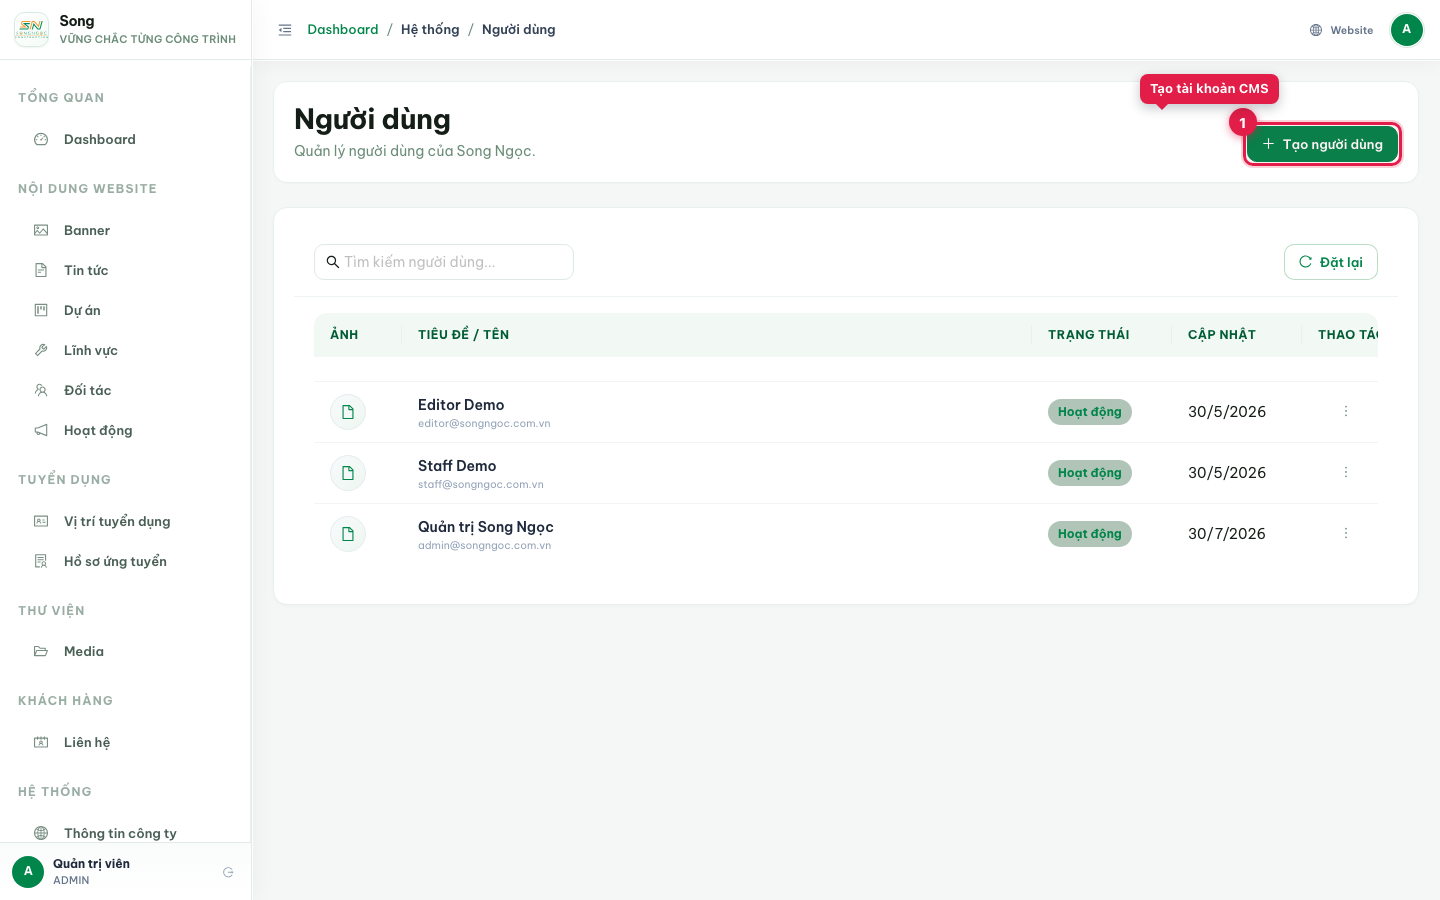Toggle sidebar collapse icon beside breadcrumb
Image resolution: width=1440 pixels, height=900 pixels.
[x=285, y=30]
